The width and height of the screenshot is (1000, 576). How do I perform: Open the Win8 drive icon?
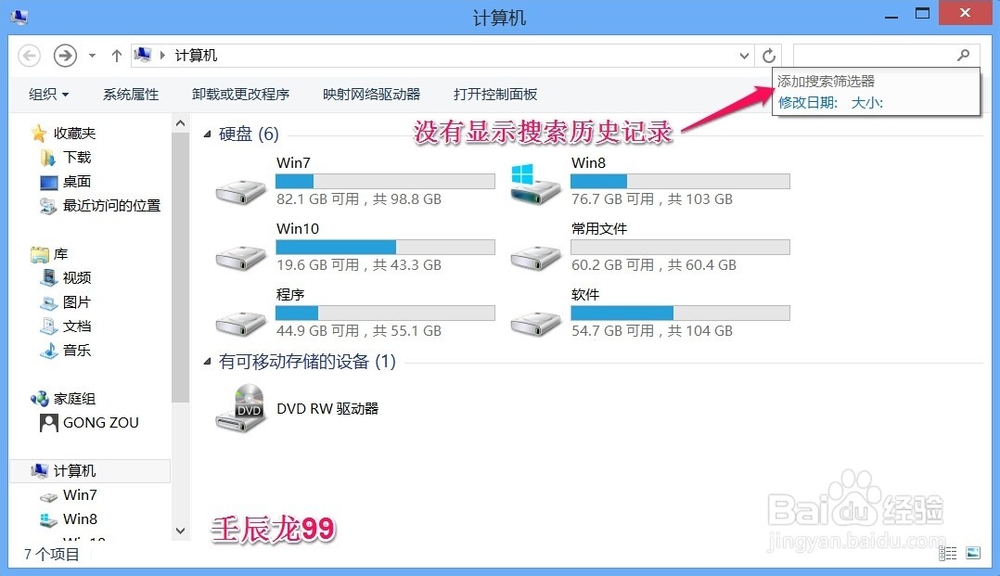coord(536,183)
